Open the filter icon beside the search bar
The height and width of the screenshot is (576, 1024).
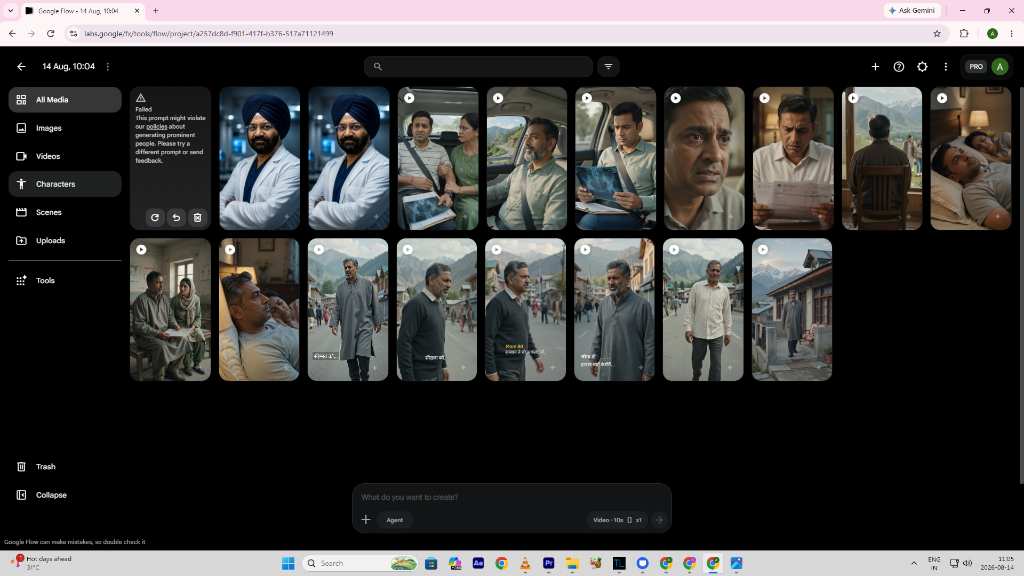[608, 67]
